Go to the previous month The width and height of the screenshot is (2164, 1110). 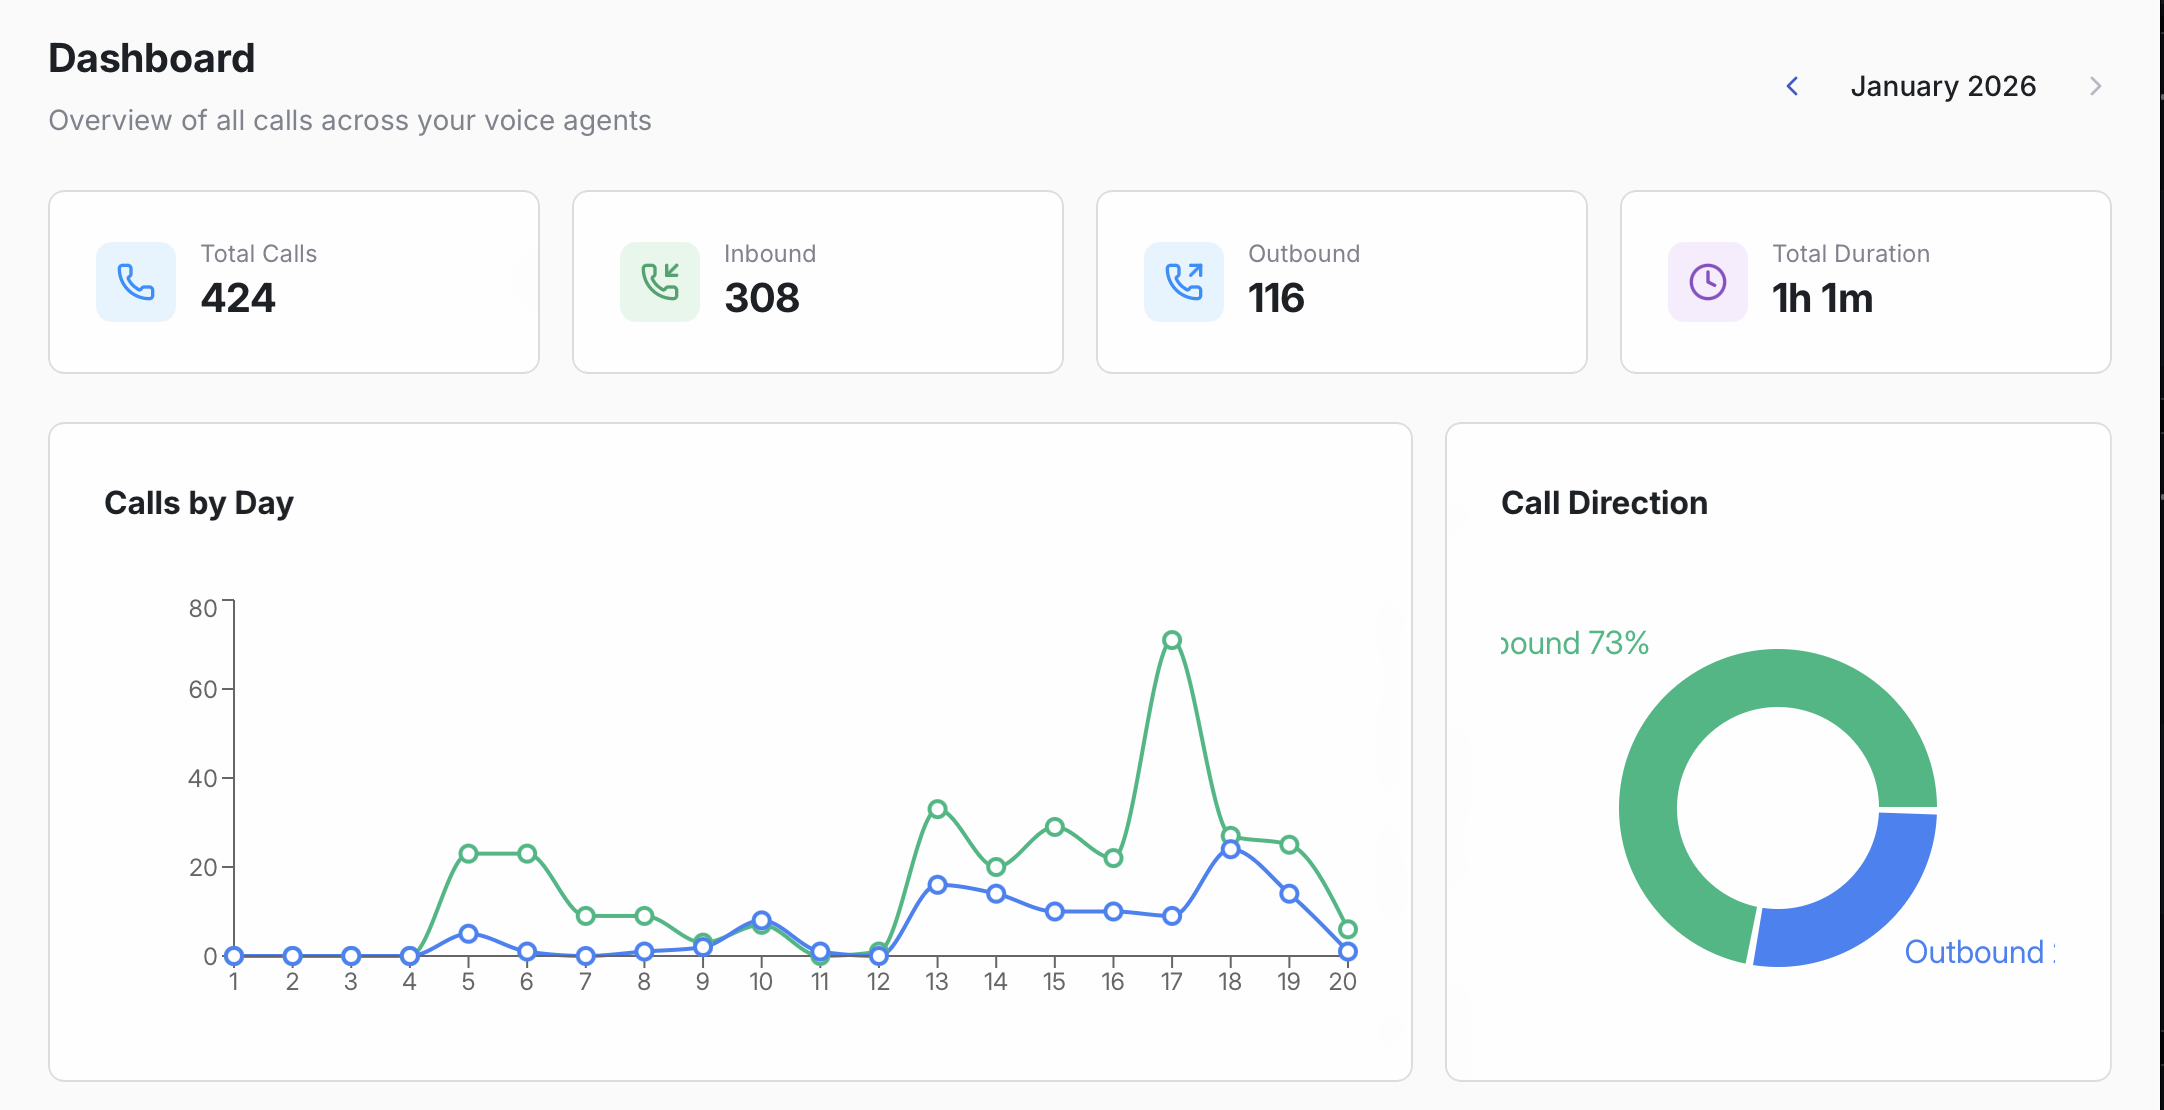pos(1792,87)
